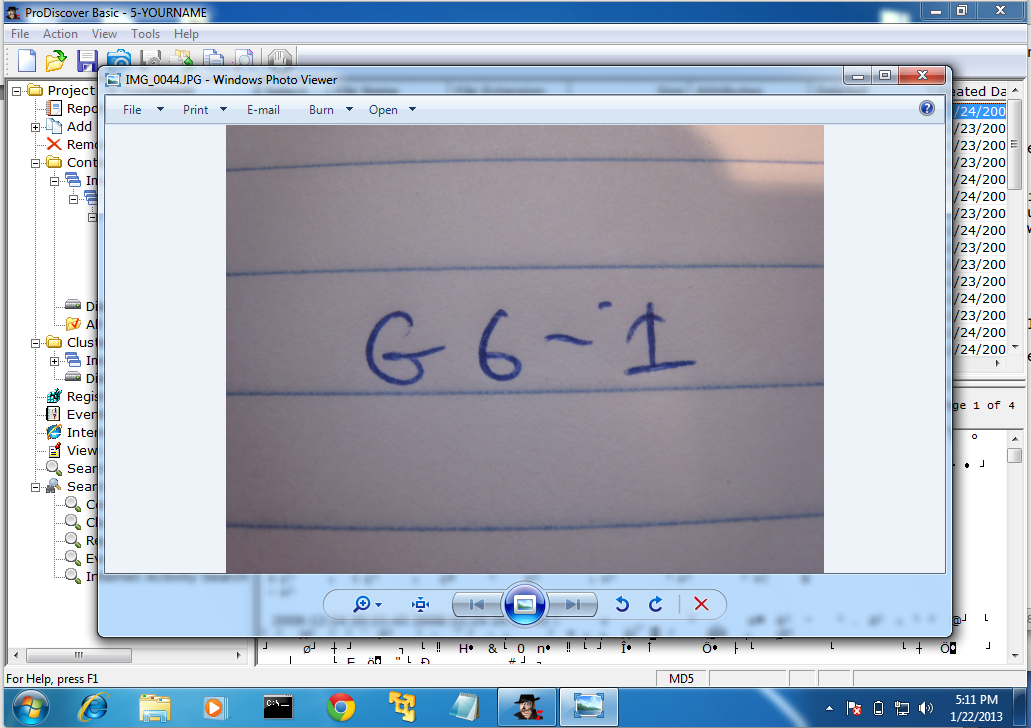
Task: Select Event Log tree item
Action: (x=72, y=414)
